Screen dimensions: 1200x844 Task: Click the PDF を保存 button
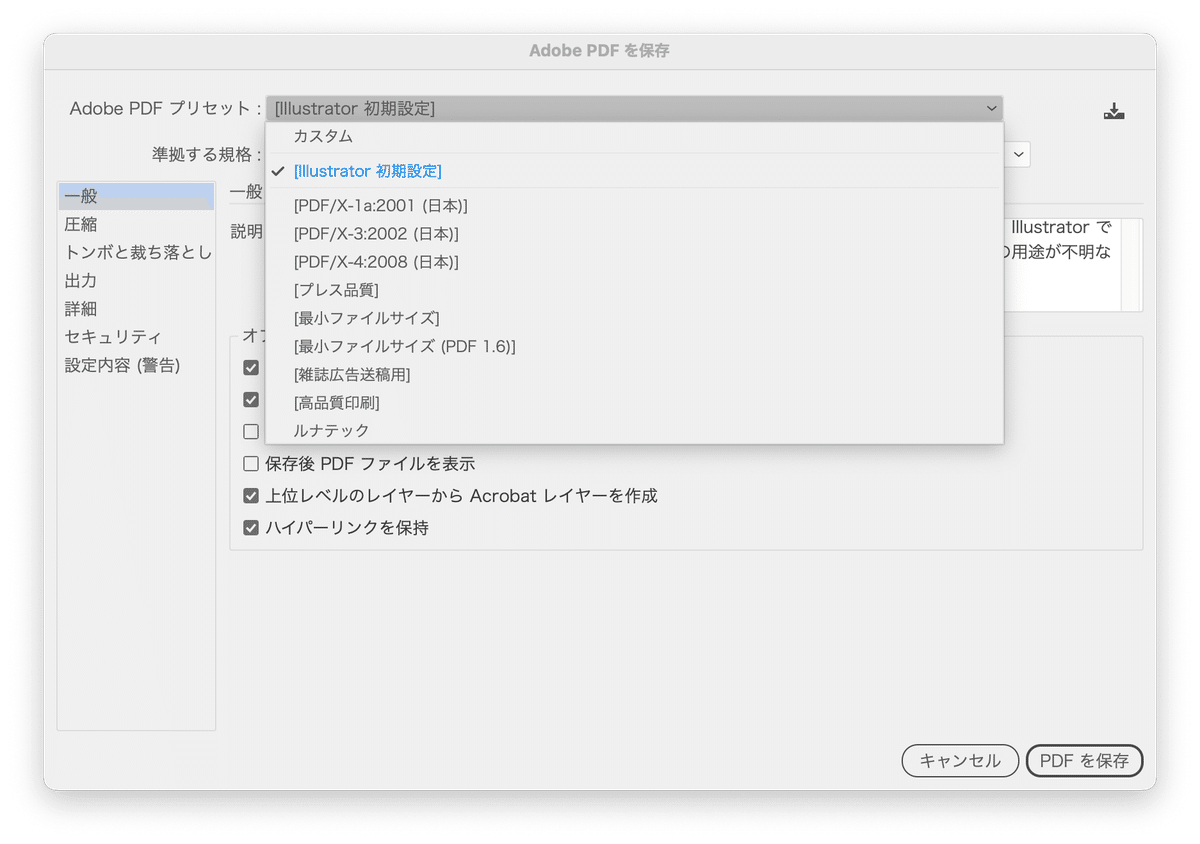[x=1084, y=761]
